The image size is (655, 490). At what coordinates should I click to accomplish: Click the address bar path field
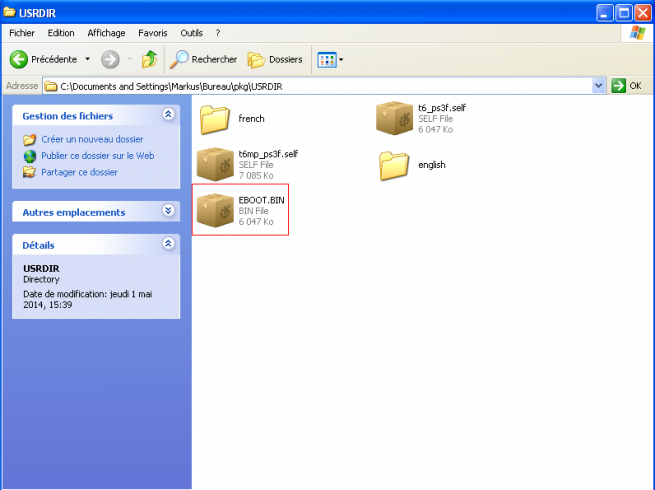click(320, 86)
